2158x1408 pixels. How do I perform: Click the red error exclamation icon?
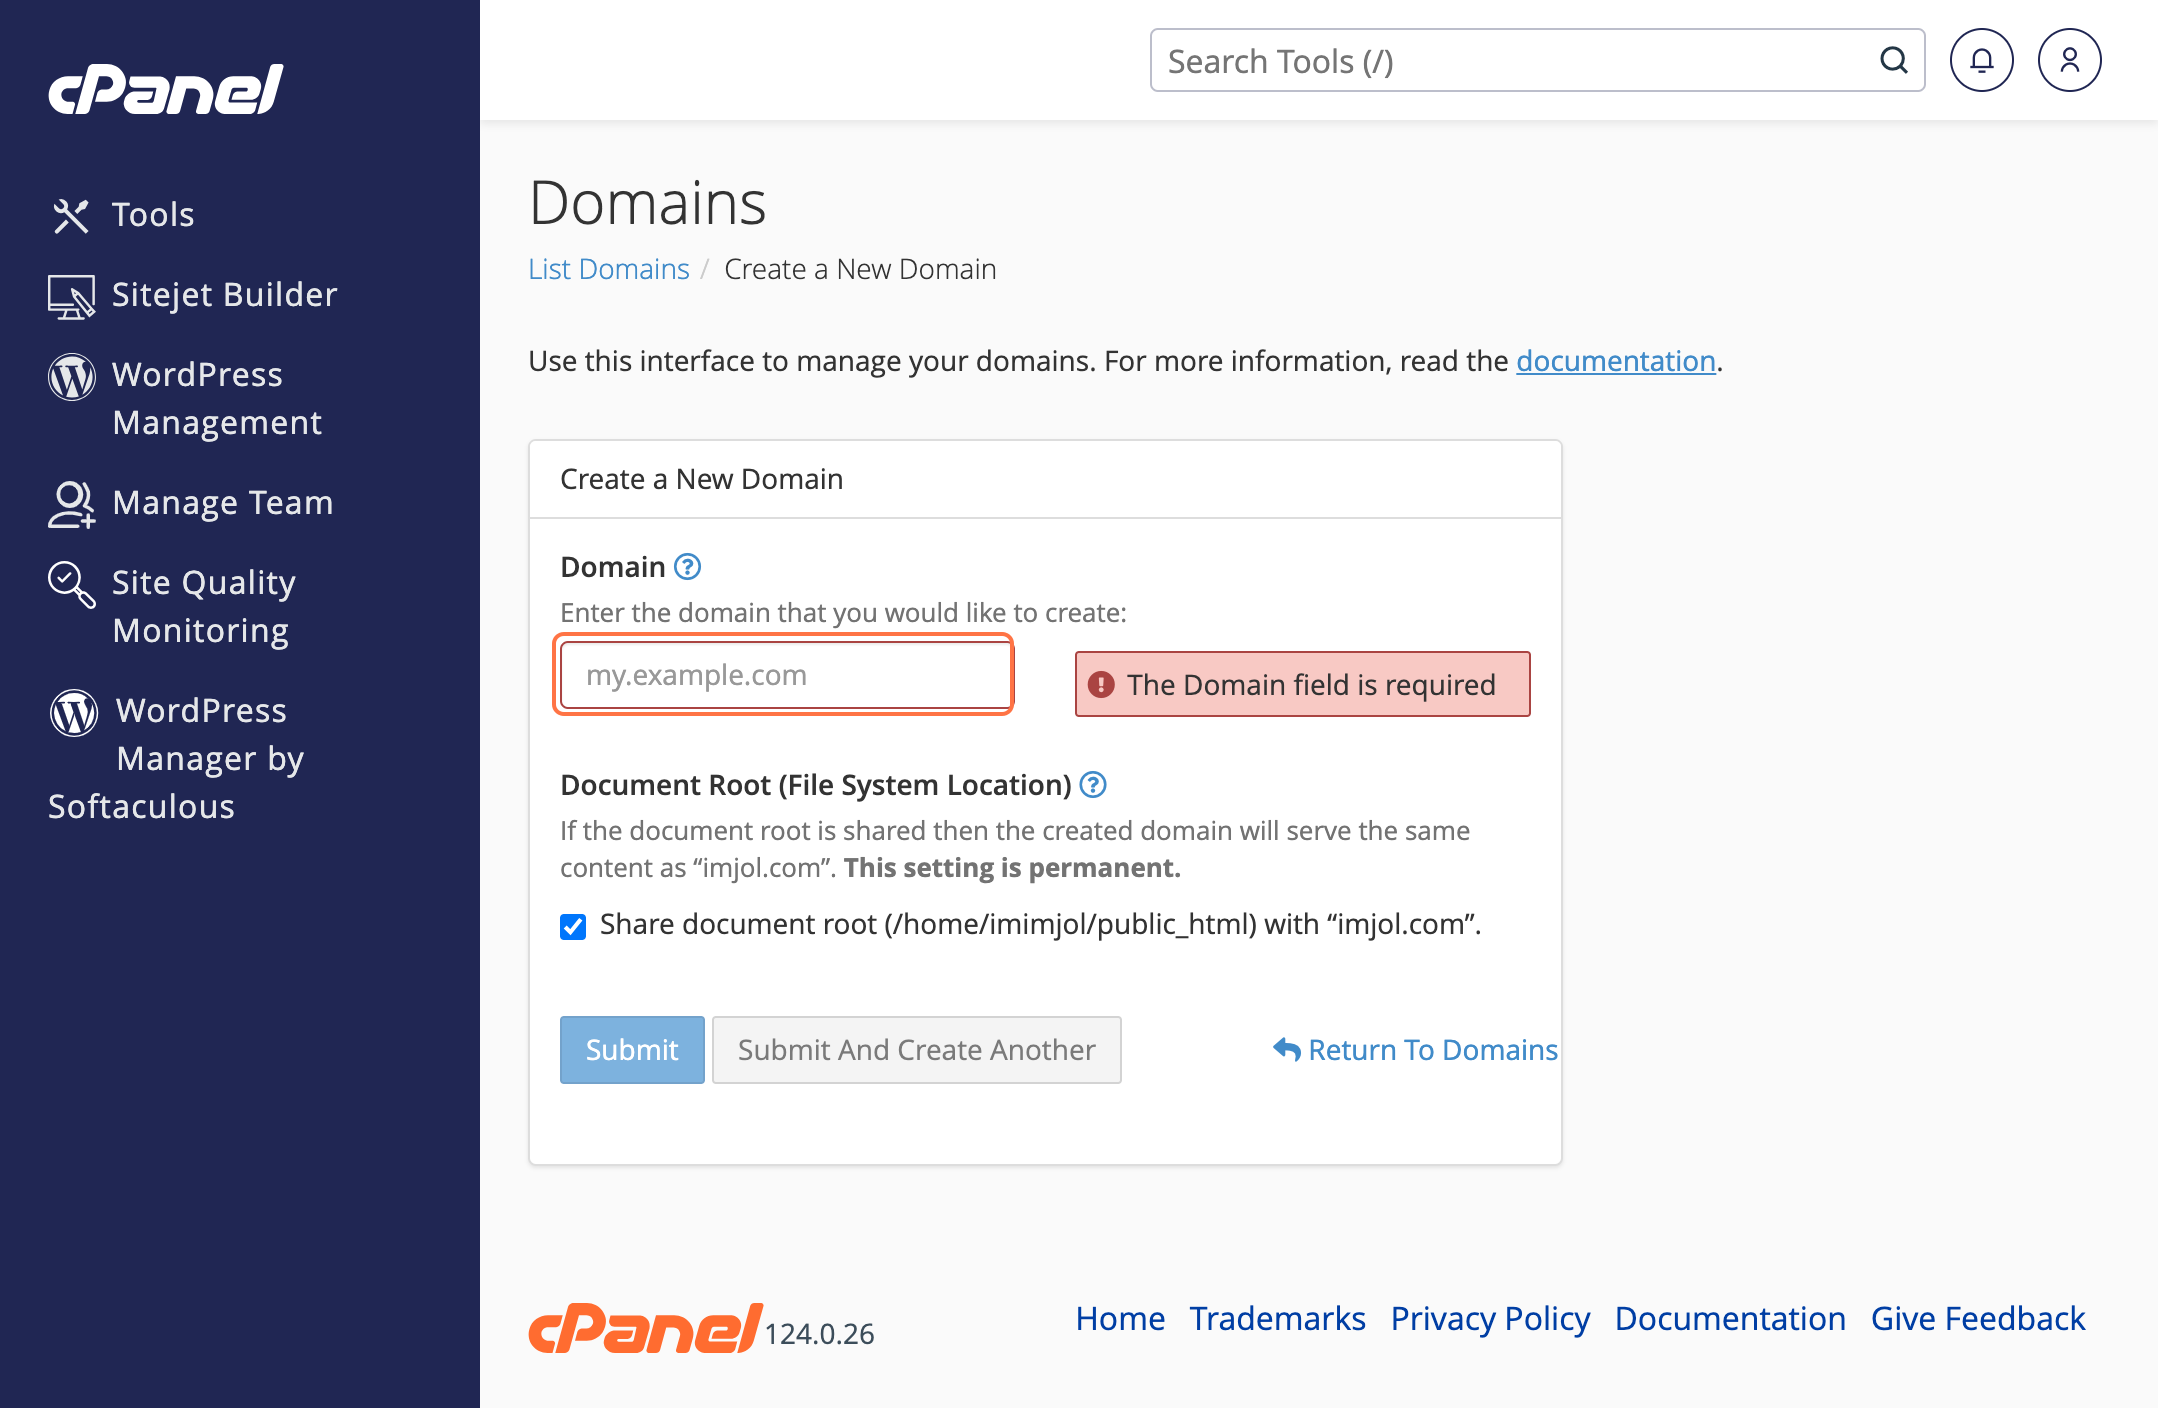pos(1101,685)
